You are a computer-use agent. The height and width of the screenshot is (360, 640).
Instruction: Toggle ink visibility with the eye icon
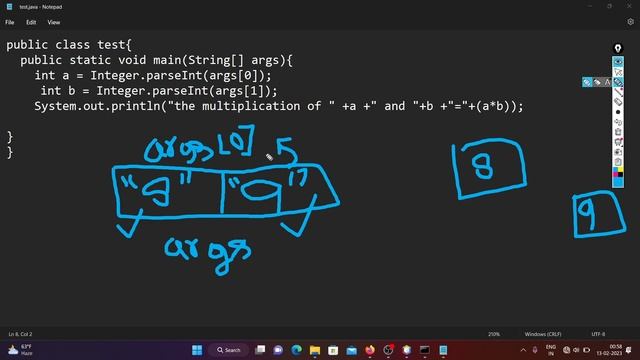coord(618,62)
